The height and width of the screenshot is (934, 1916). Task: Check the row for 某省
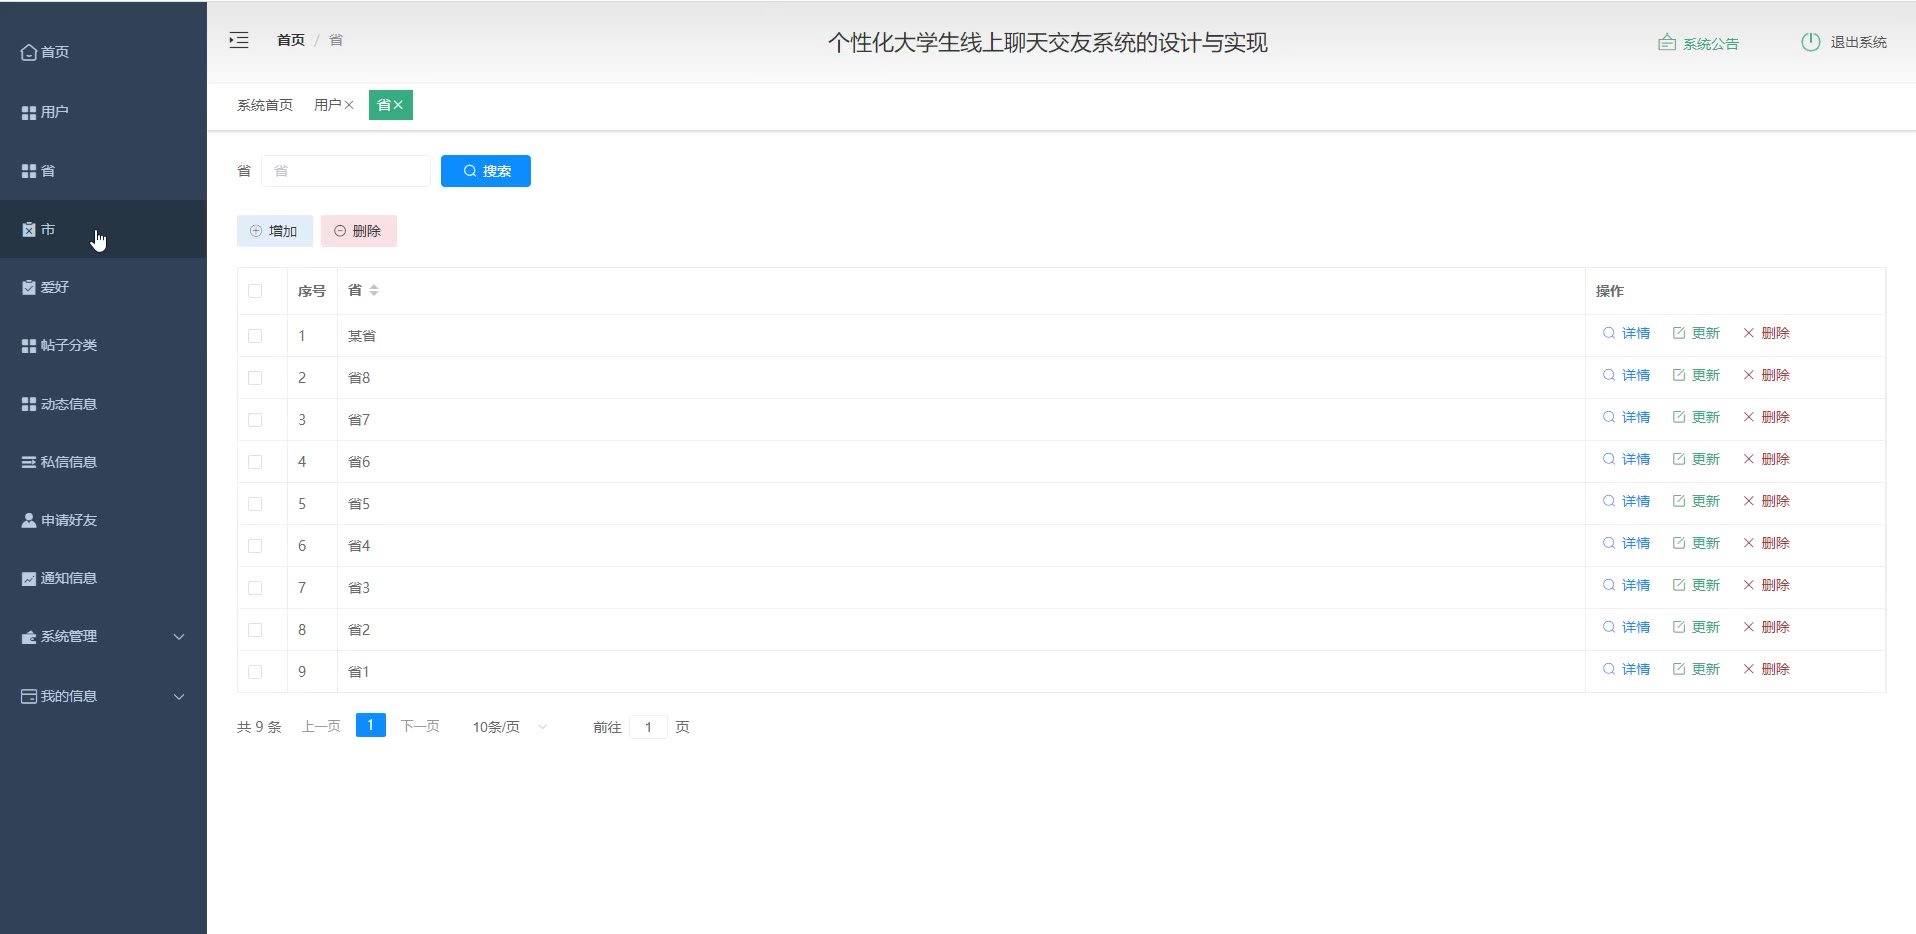[255, 336]
